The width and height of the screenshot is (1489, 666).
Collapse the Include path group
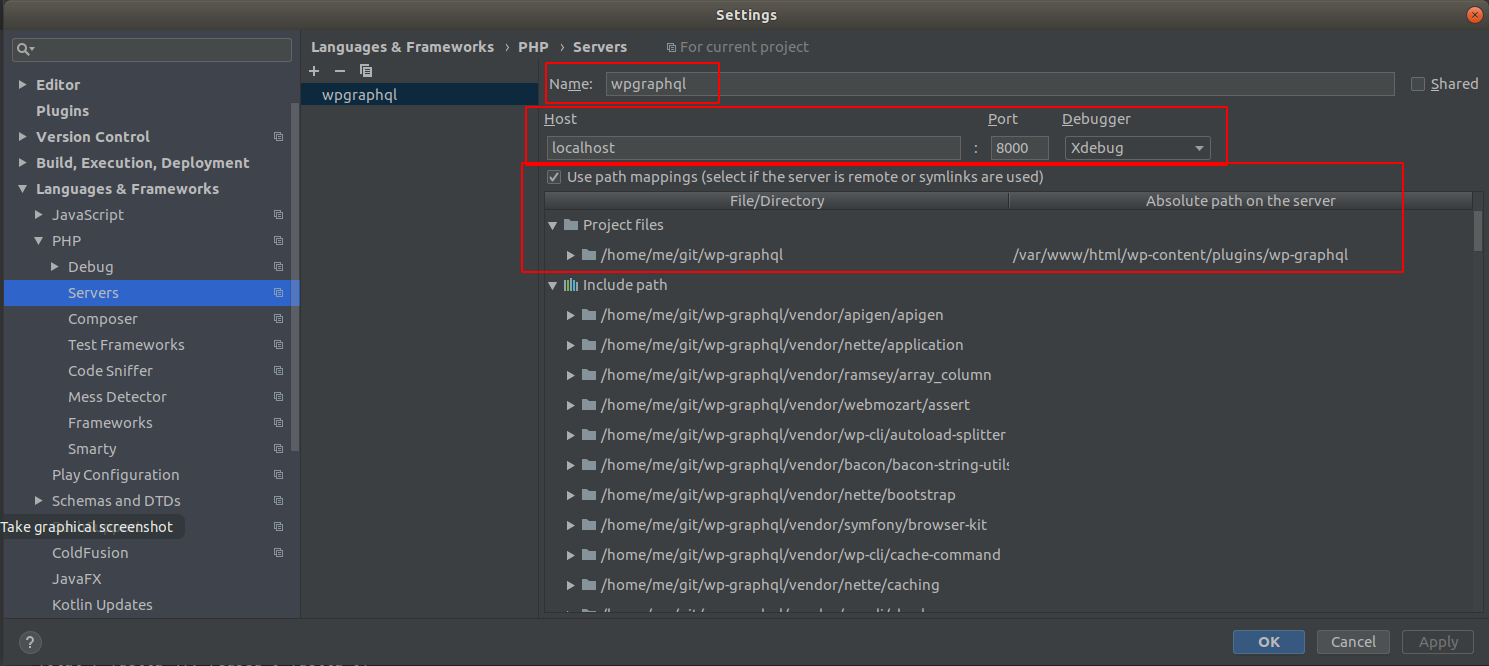click(552, 285)
